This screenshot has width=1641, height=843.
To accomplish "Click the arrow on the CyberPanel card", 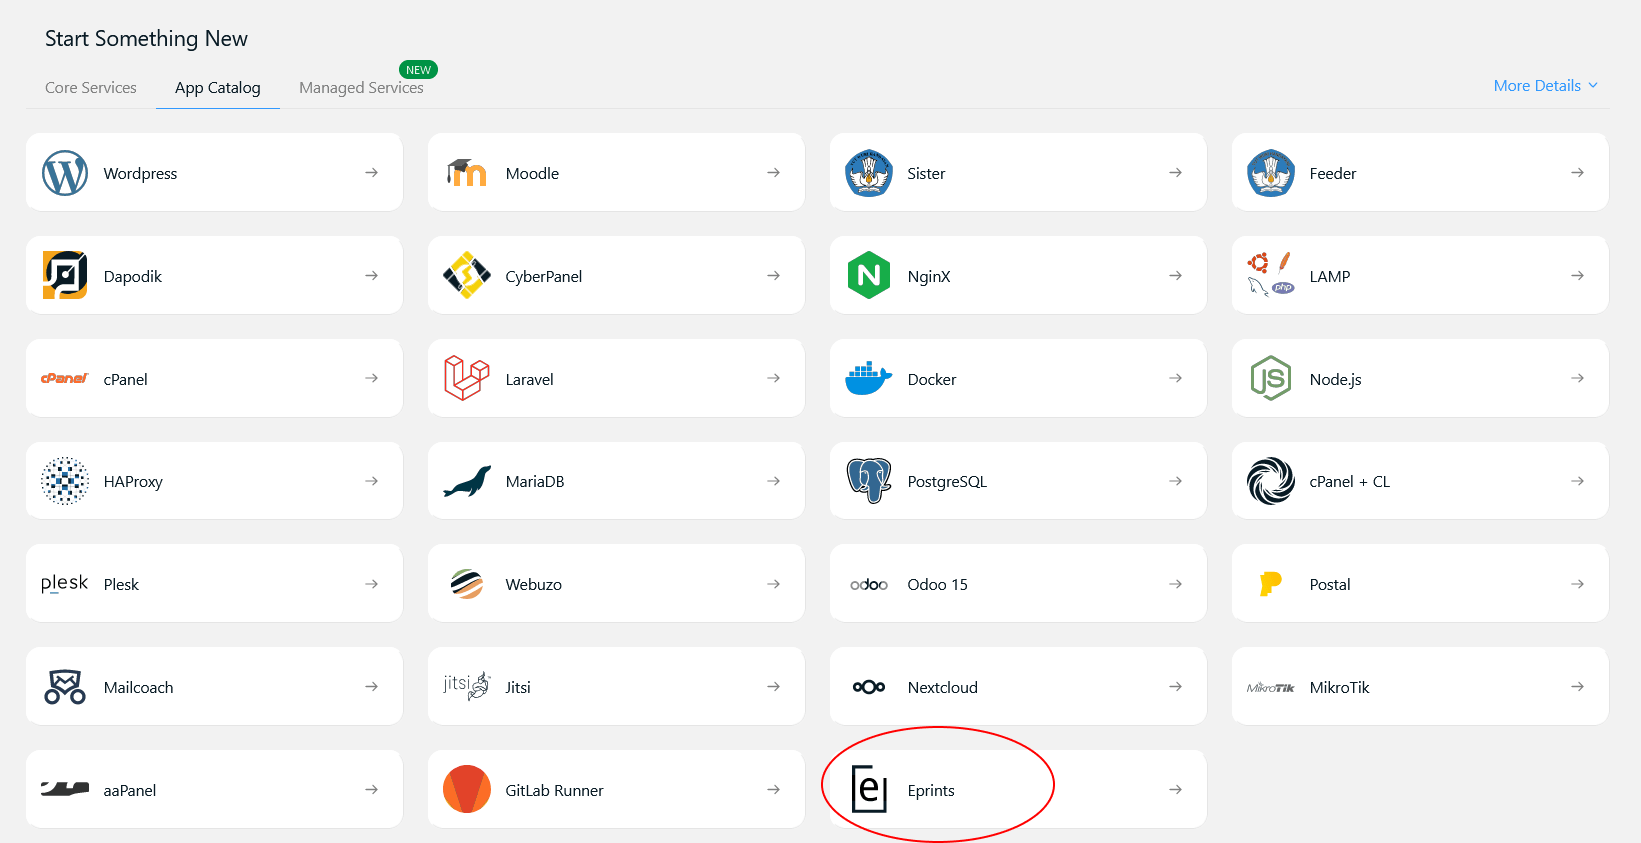I will coord(773,276).
